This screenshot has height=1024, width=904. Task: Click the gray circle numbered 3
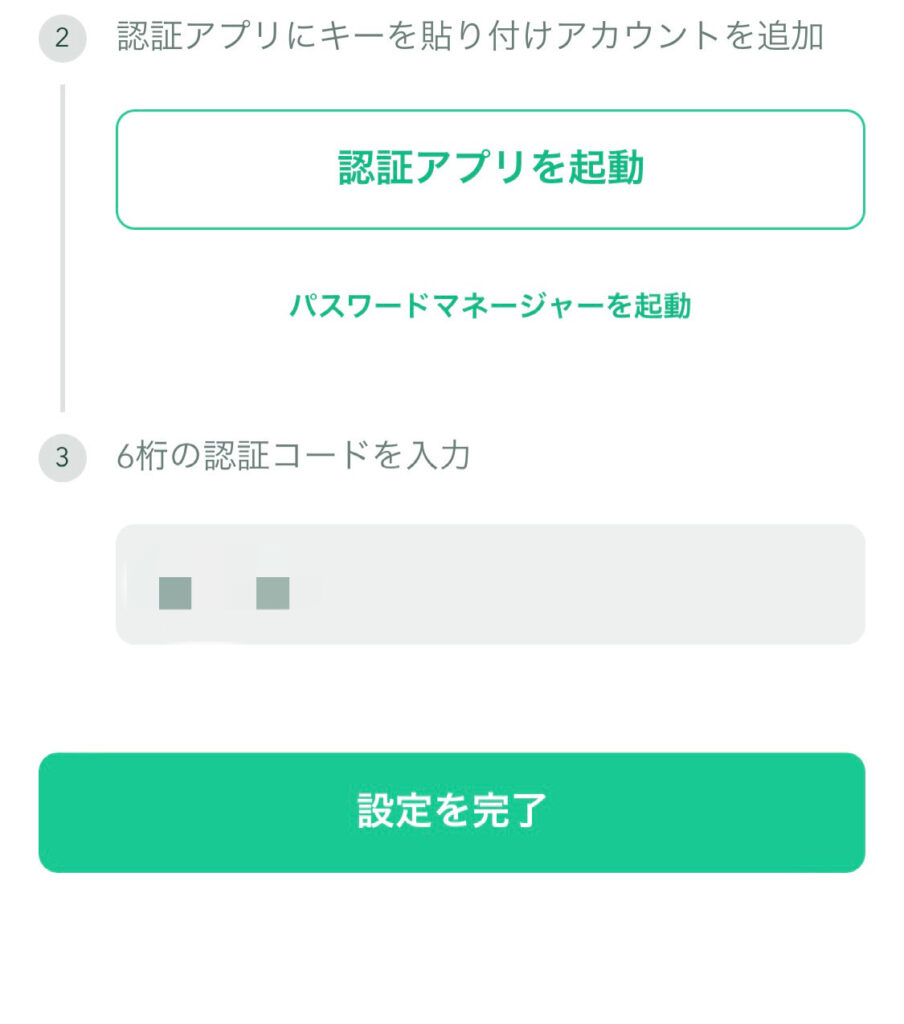[x=62, y=457]
